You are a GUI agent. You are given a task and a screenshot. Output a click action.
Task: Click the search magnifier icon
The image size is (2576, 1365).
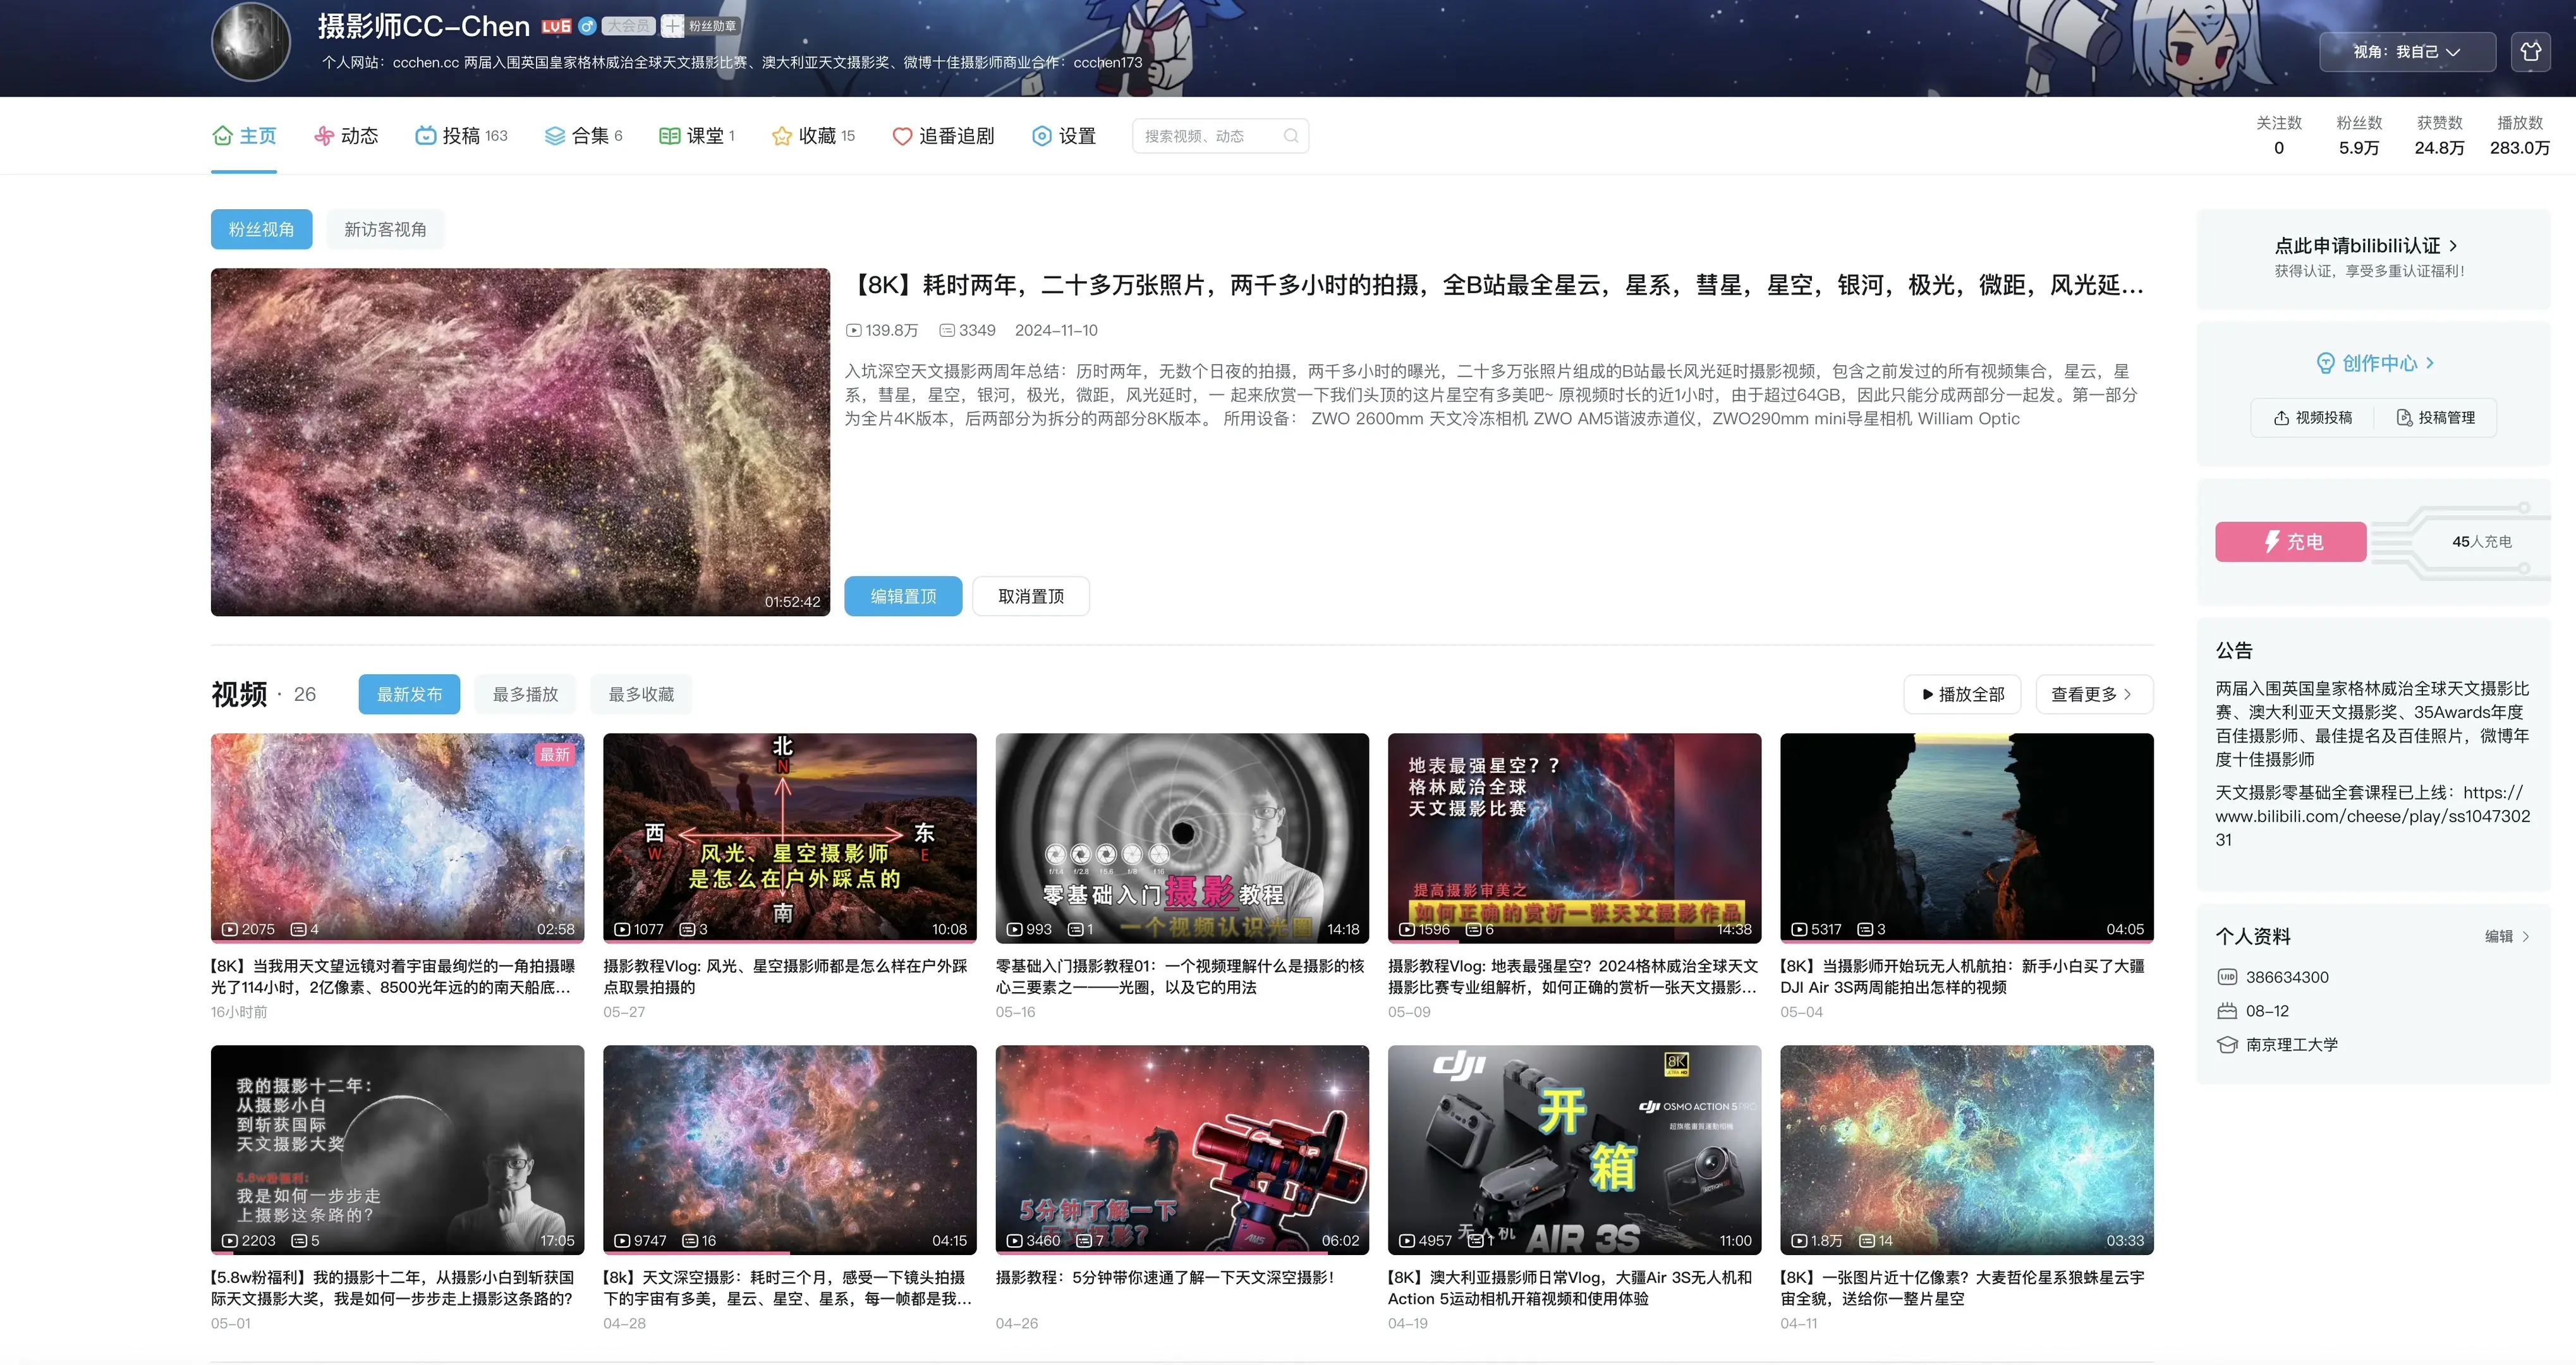[x=1291, y=136]
